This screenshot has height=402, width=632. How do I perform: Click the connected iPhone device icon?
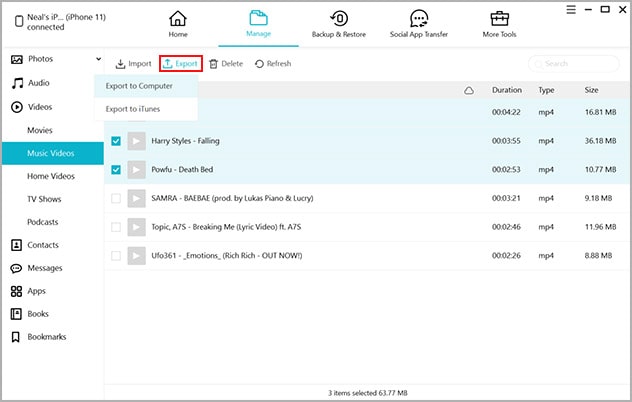coord(19,21)
